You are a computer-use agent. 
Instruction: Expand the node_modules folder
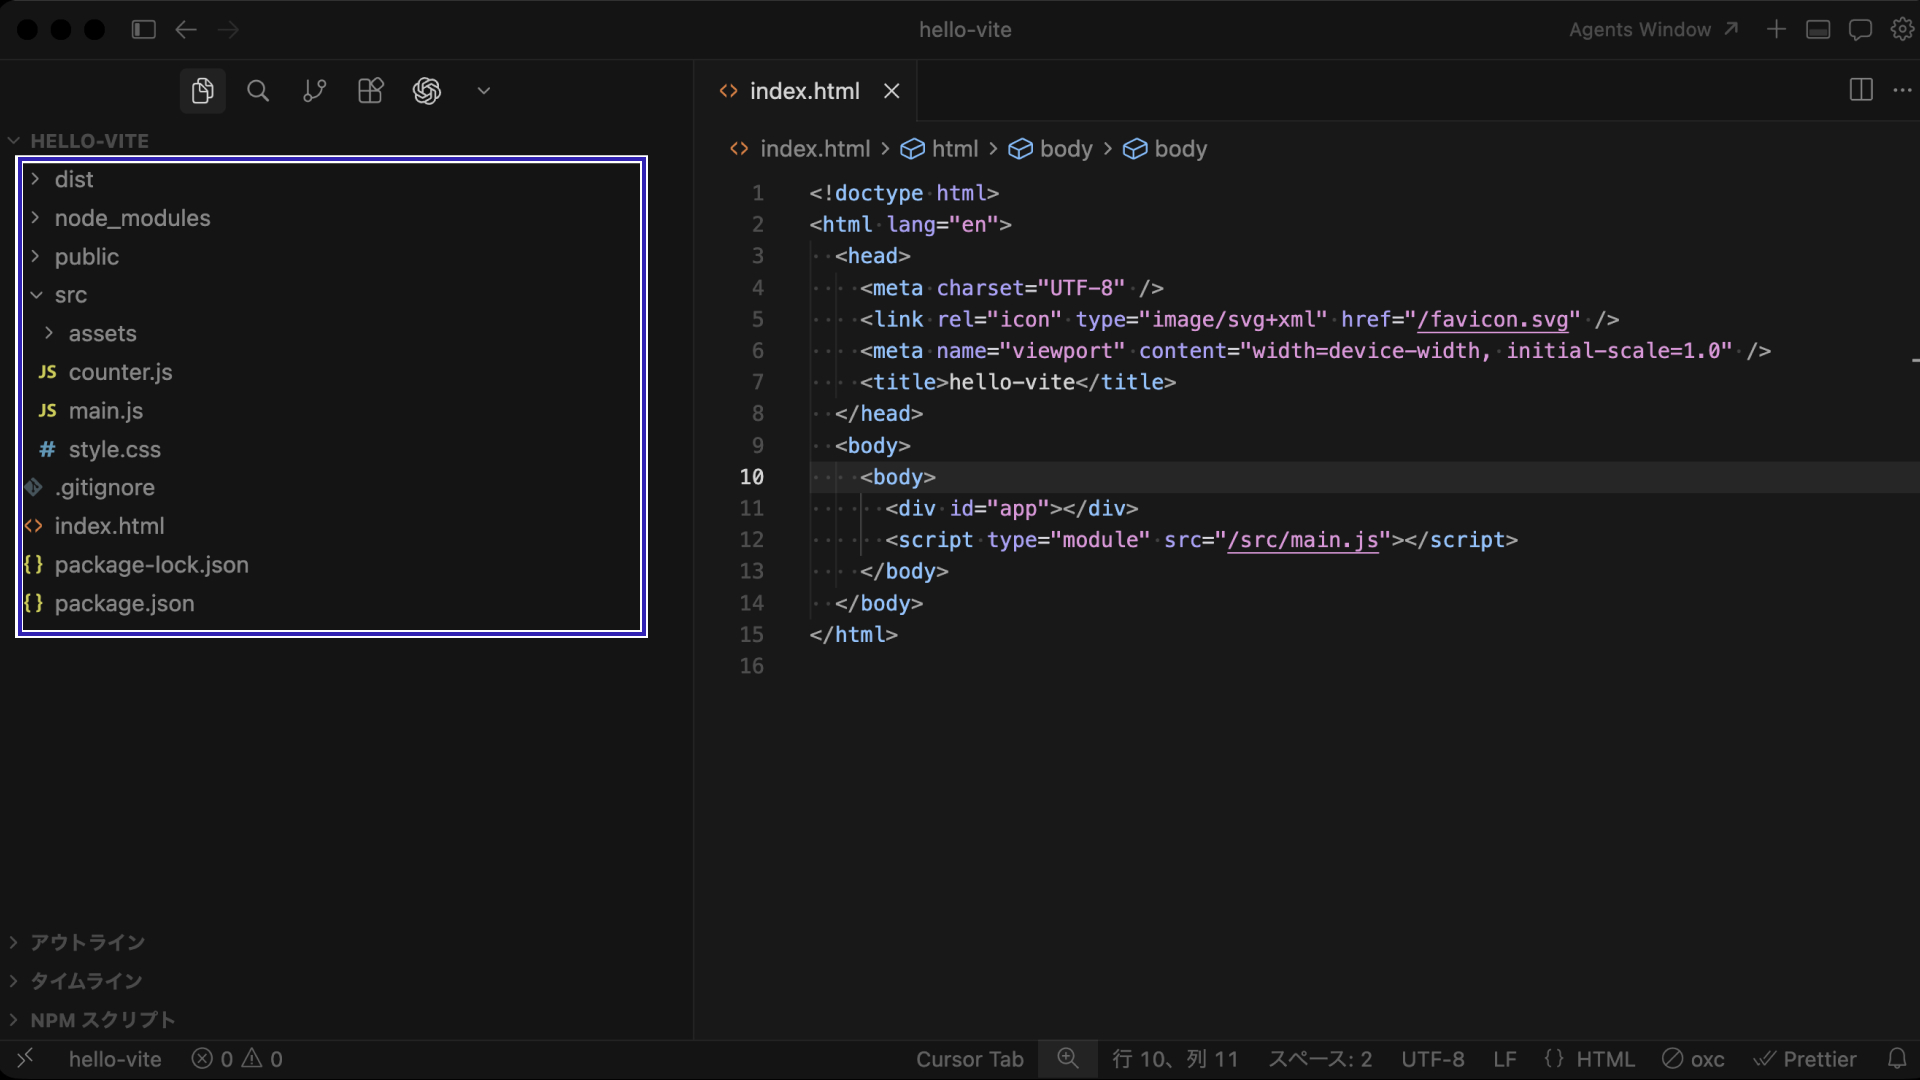pyautogui.click(x=133, y=218)
